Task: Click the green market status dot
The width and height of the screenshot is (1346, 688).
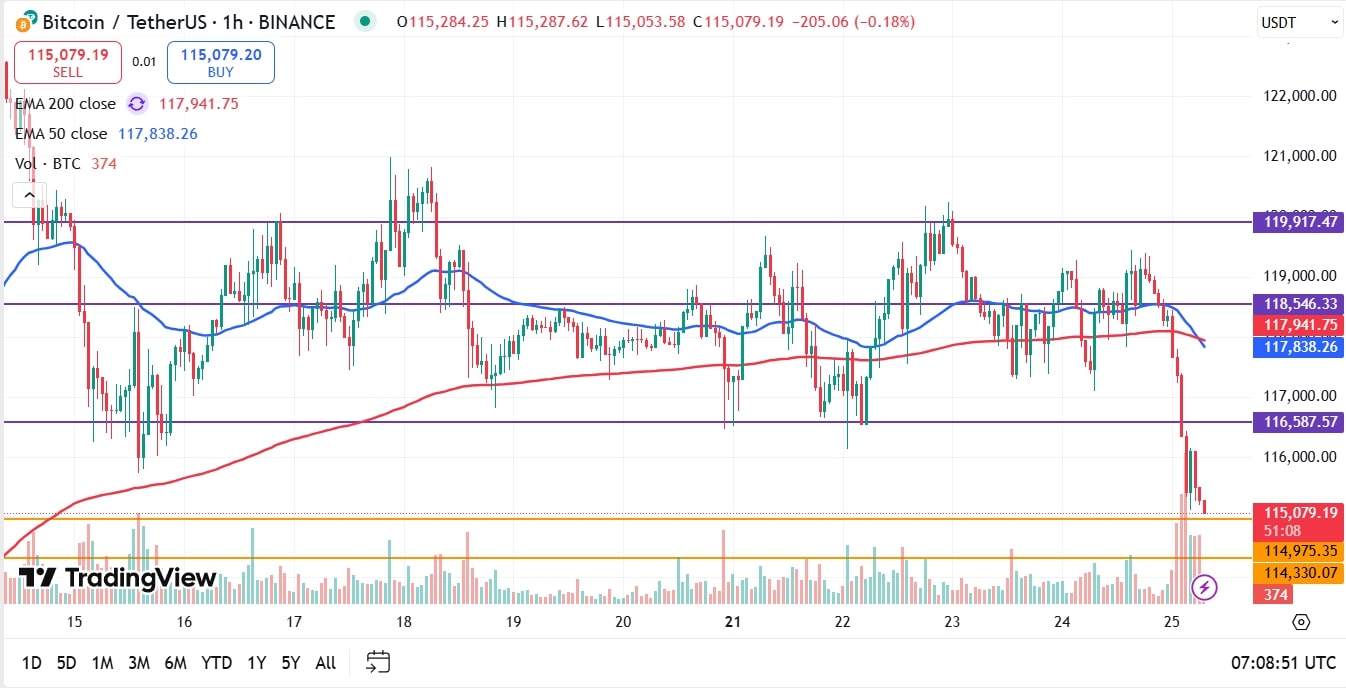Action: coord(366,21)
